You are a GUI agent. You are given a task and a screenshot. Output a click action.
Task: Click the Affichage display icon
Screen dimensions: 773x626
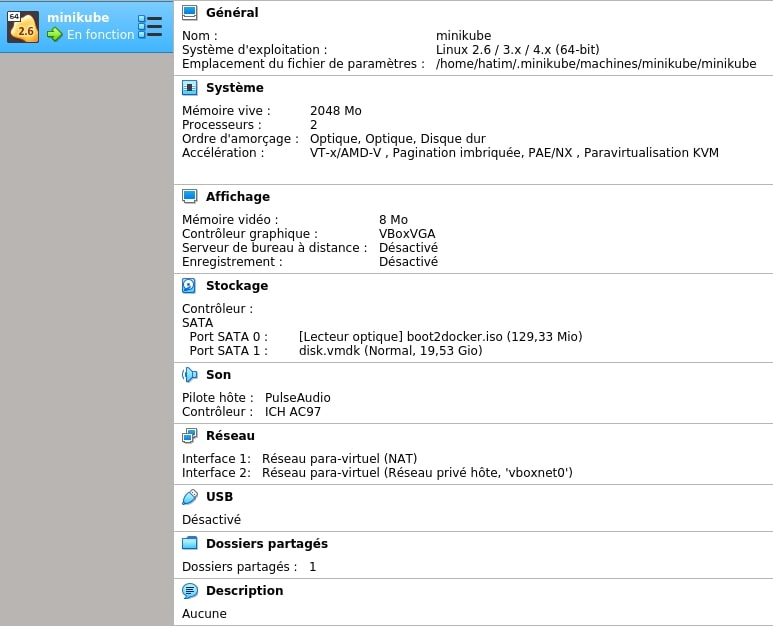pos(189,197)
